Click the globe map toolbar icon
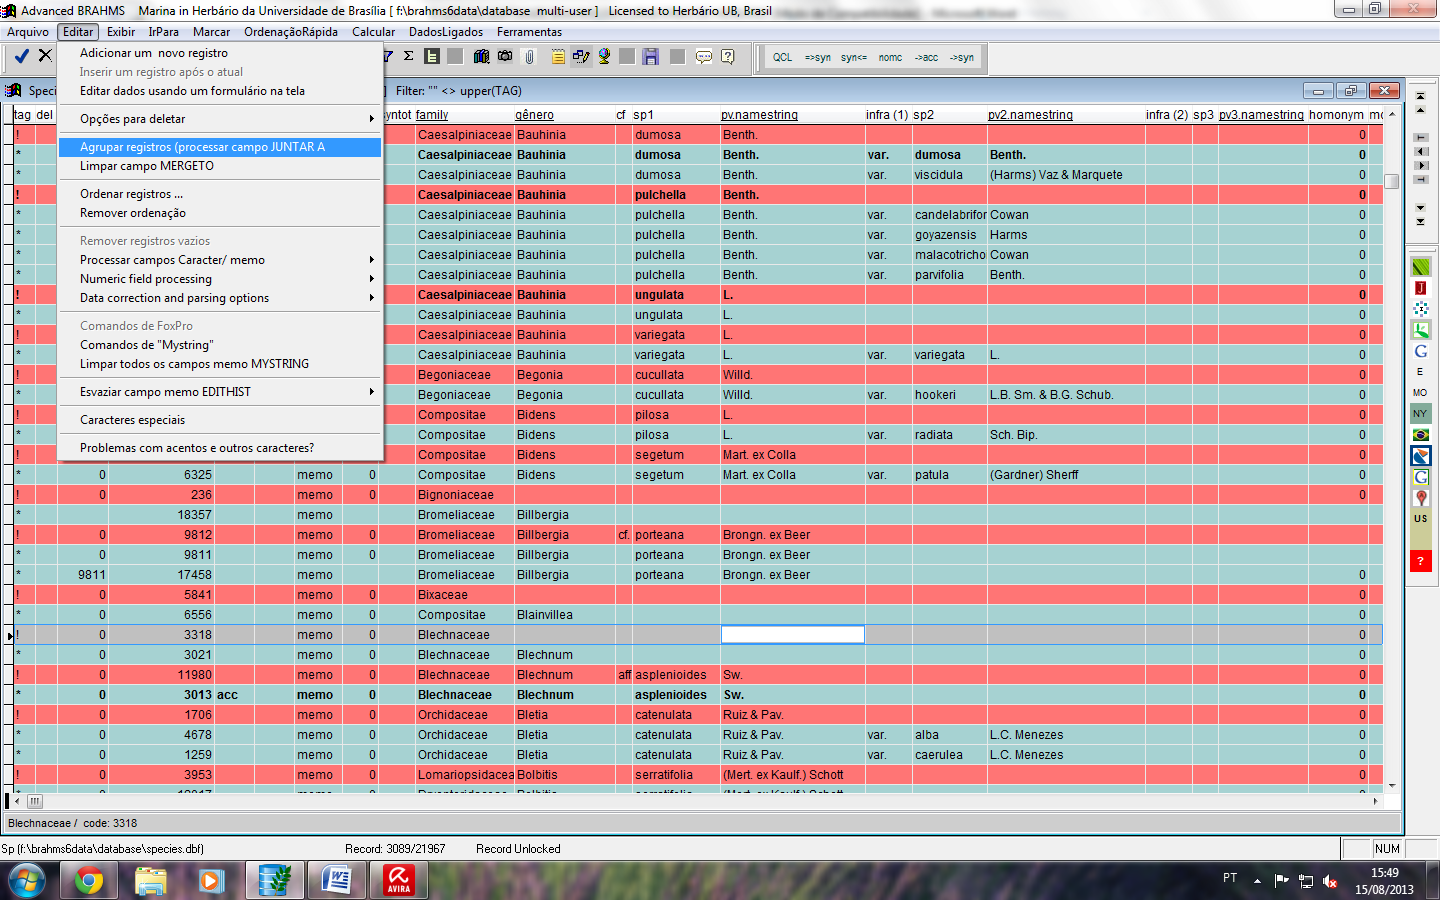 click(604, 57)
